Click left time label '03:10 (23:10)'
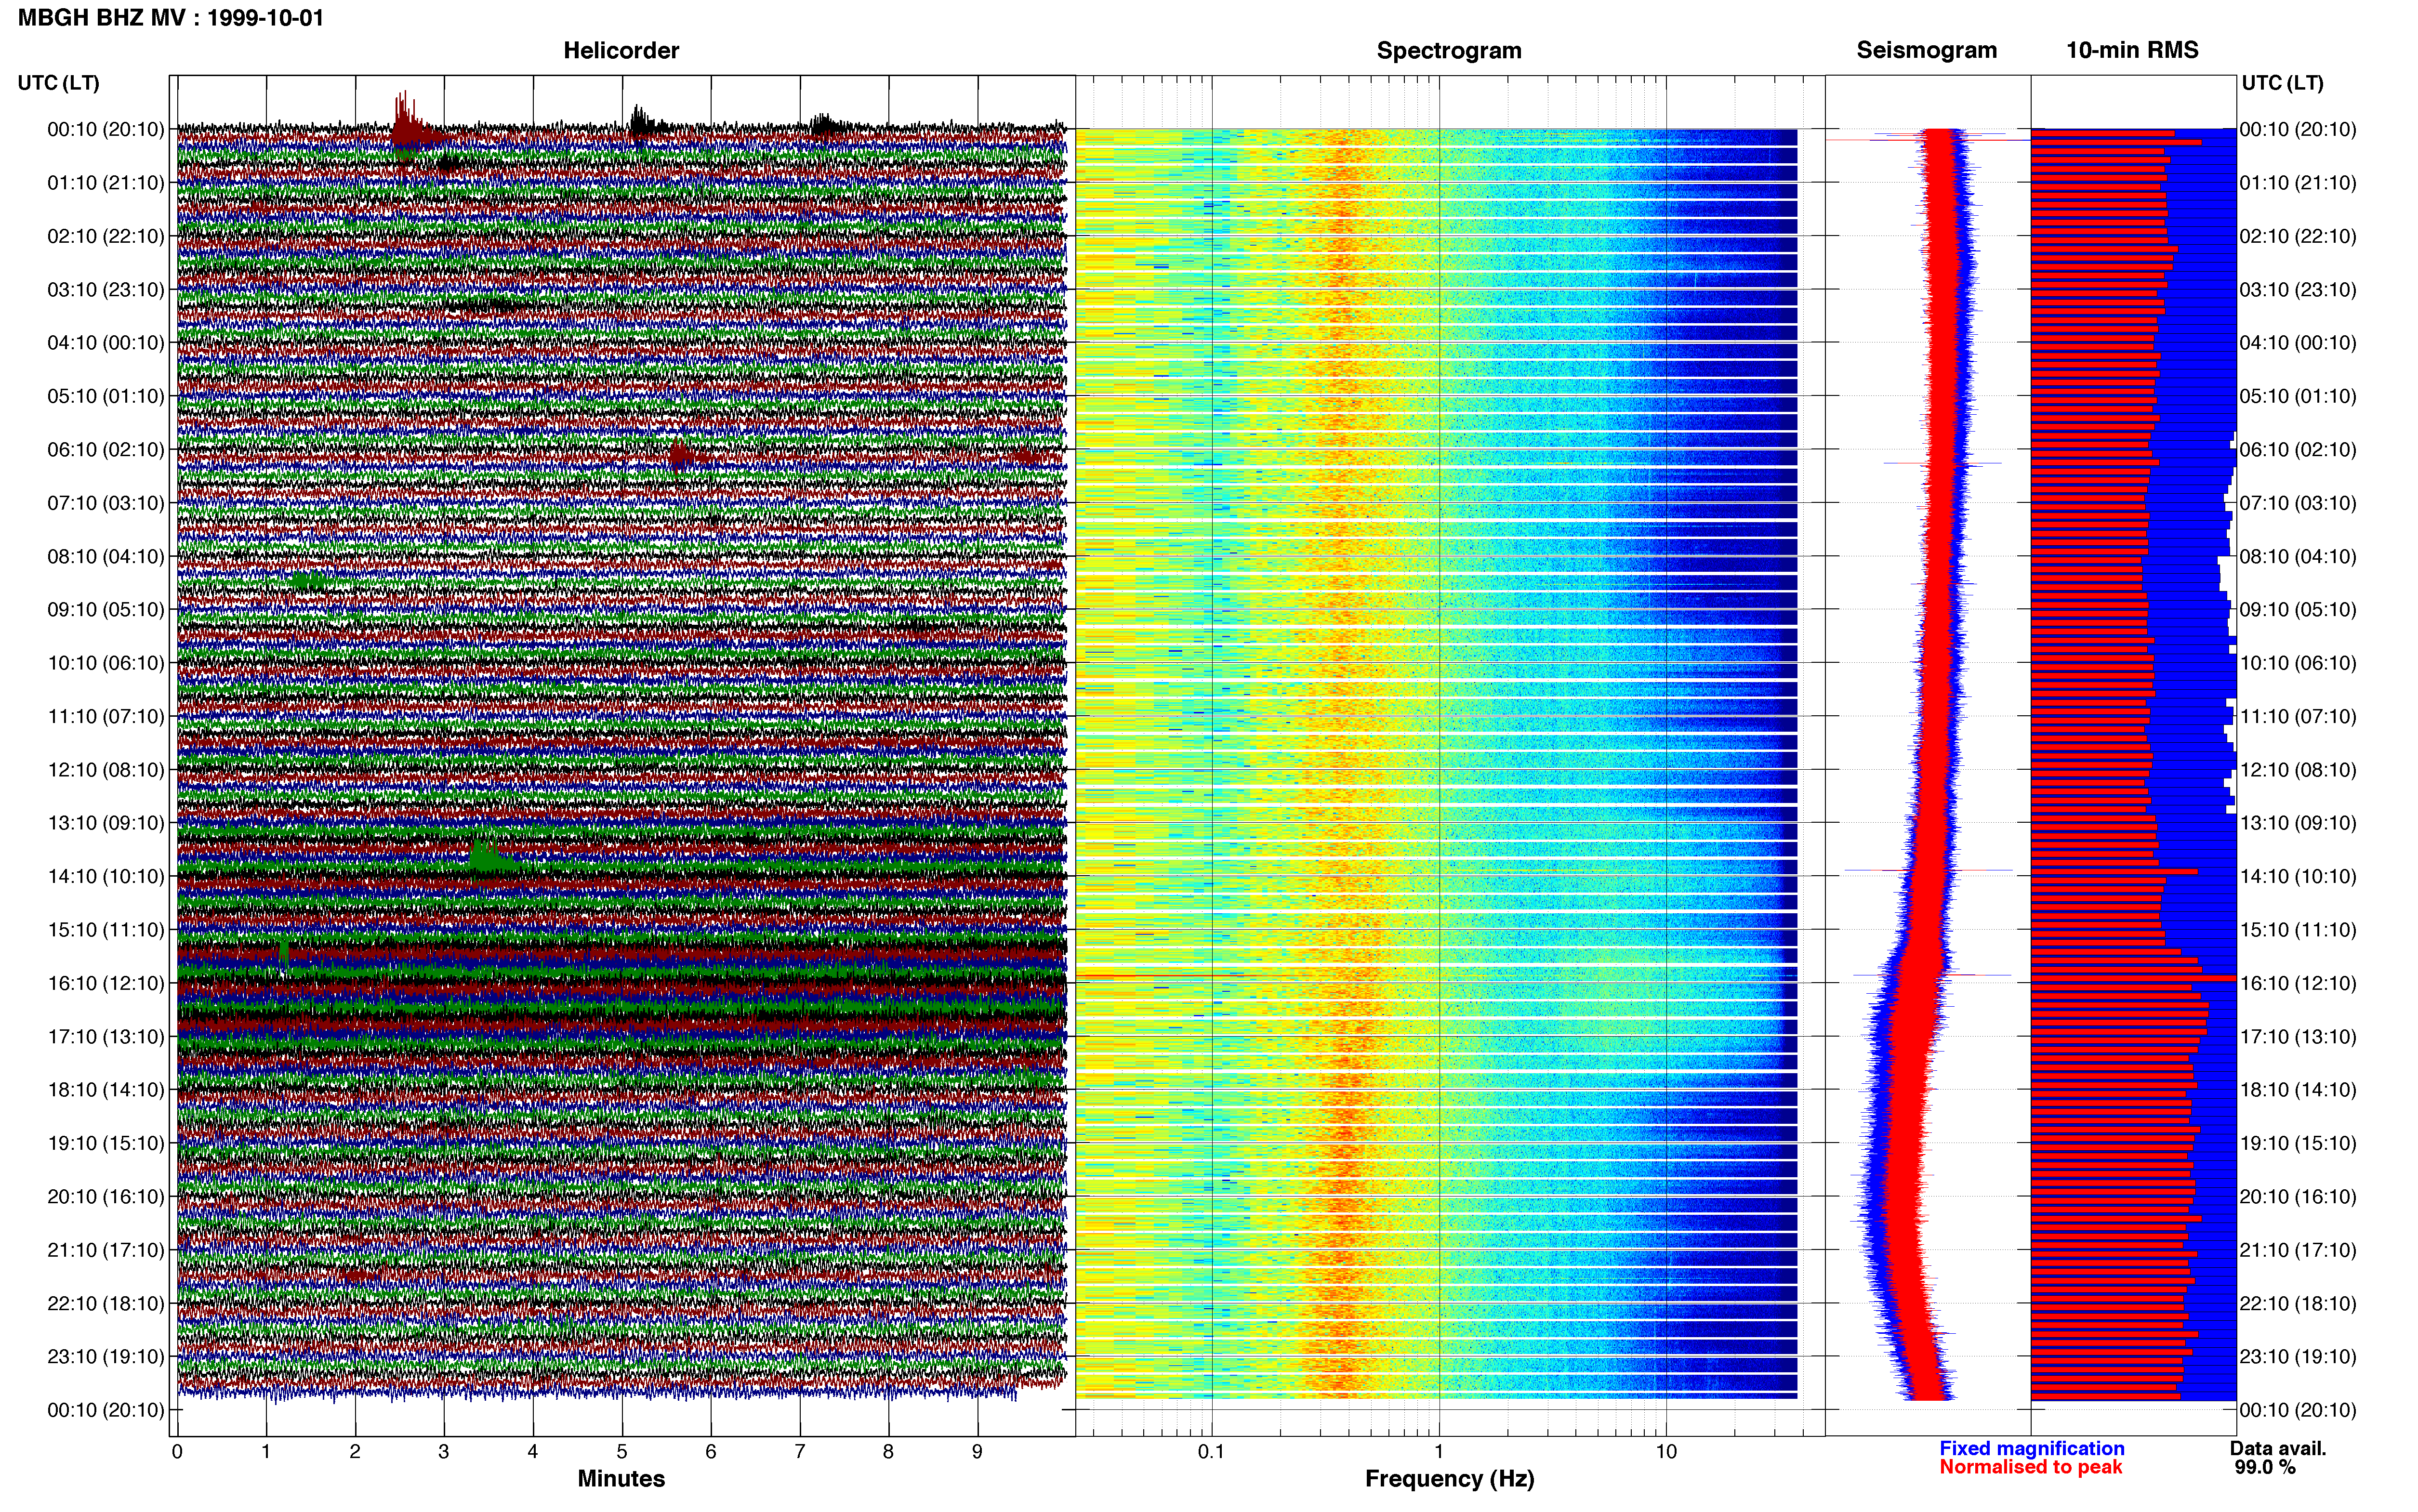The image size is (2418, 1512). (x=106, y=289)
